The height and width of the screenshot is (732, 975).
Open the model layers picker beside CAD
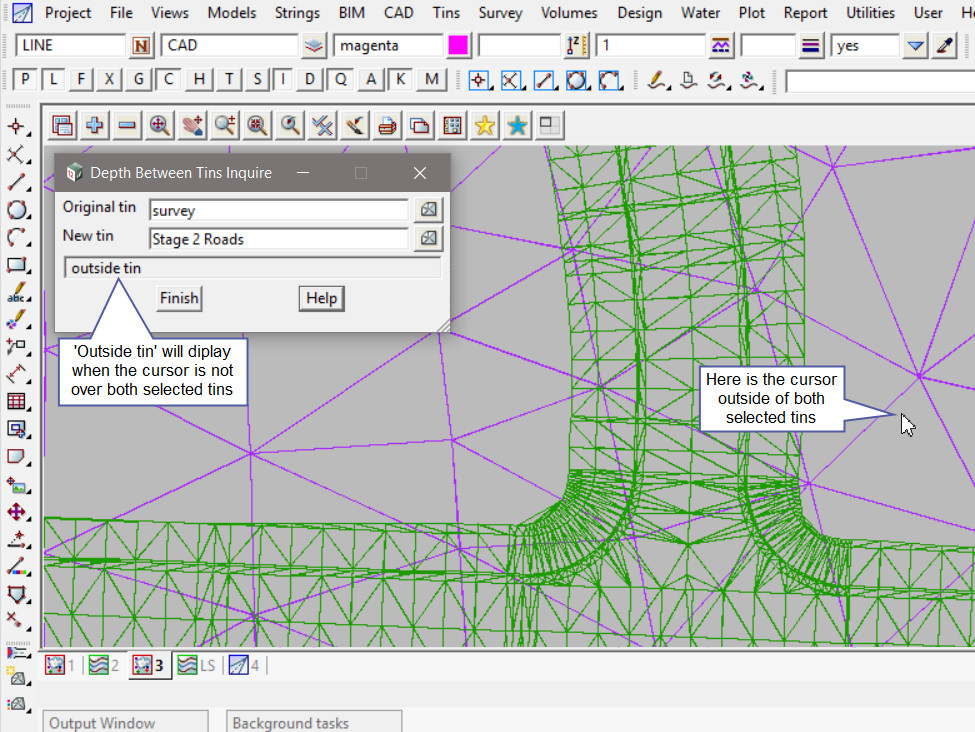pyautogui.click(x=315, y=46)
